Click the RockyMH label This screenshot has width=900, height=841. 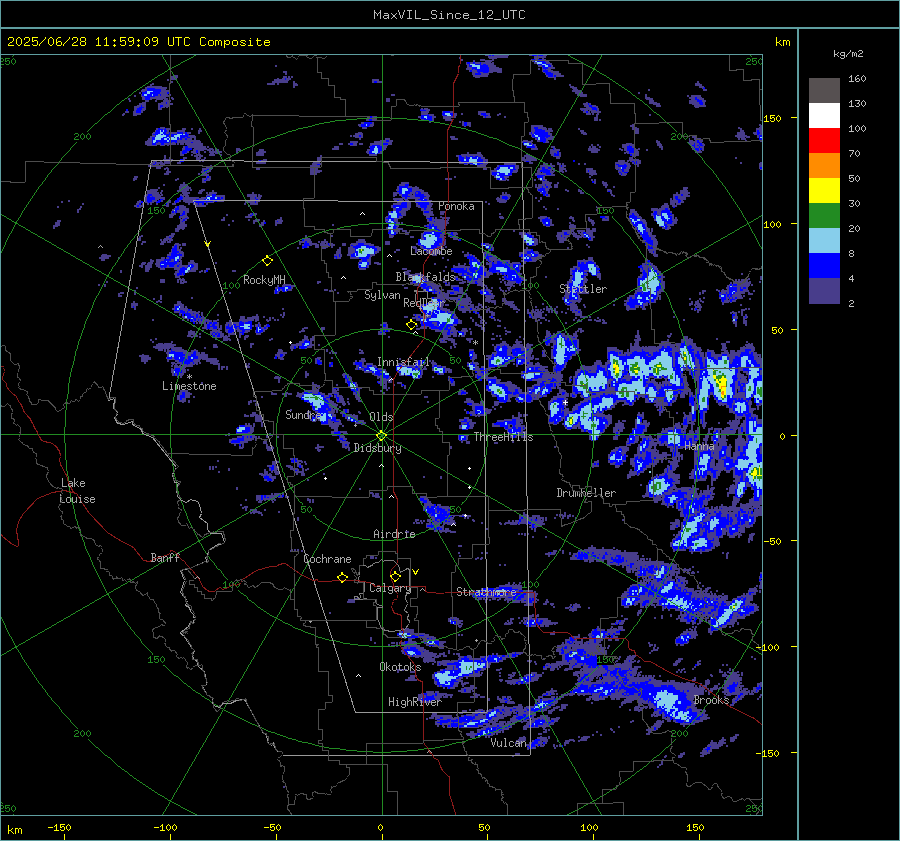[264, 280]
